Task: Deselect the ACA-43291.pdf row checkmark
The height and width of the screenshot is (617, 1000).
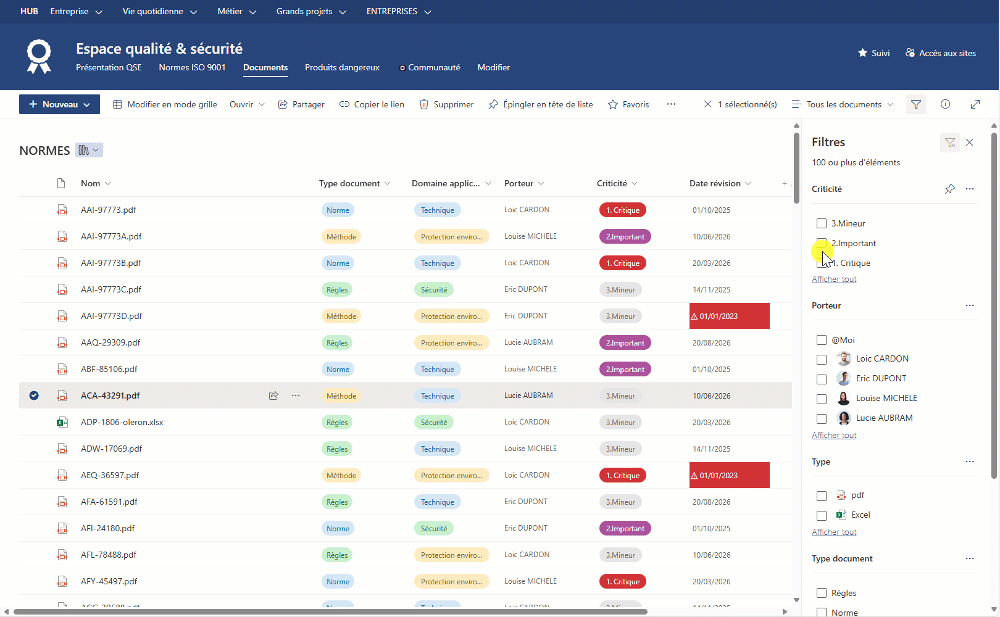Action: [x=34, y=396]
